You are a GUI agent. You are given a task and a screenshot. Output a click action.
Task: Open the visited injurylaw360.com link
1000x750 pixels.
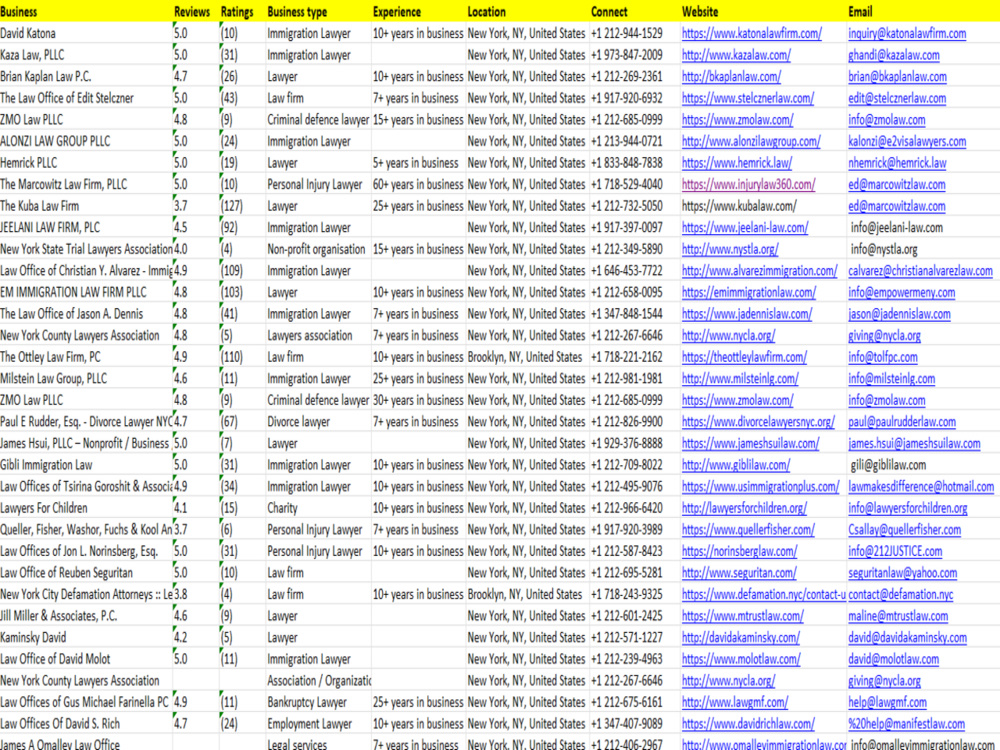pos(748,184)
